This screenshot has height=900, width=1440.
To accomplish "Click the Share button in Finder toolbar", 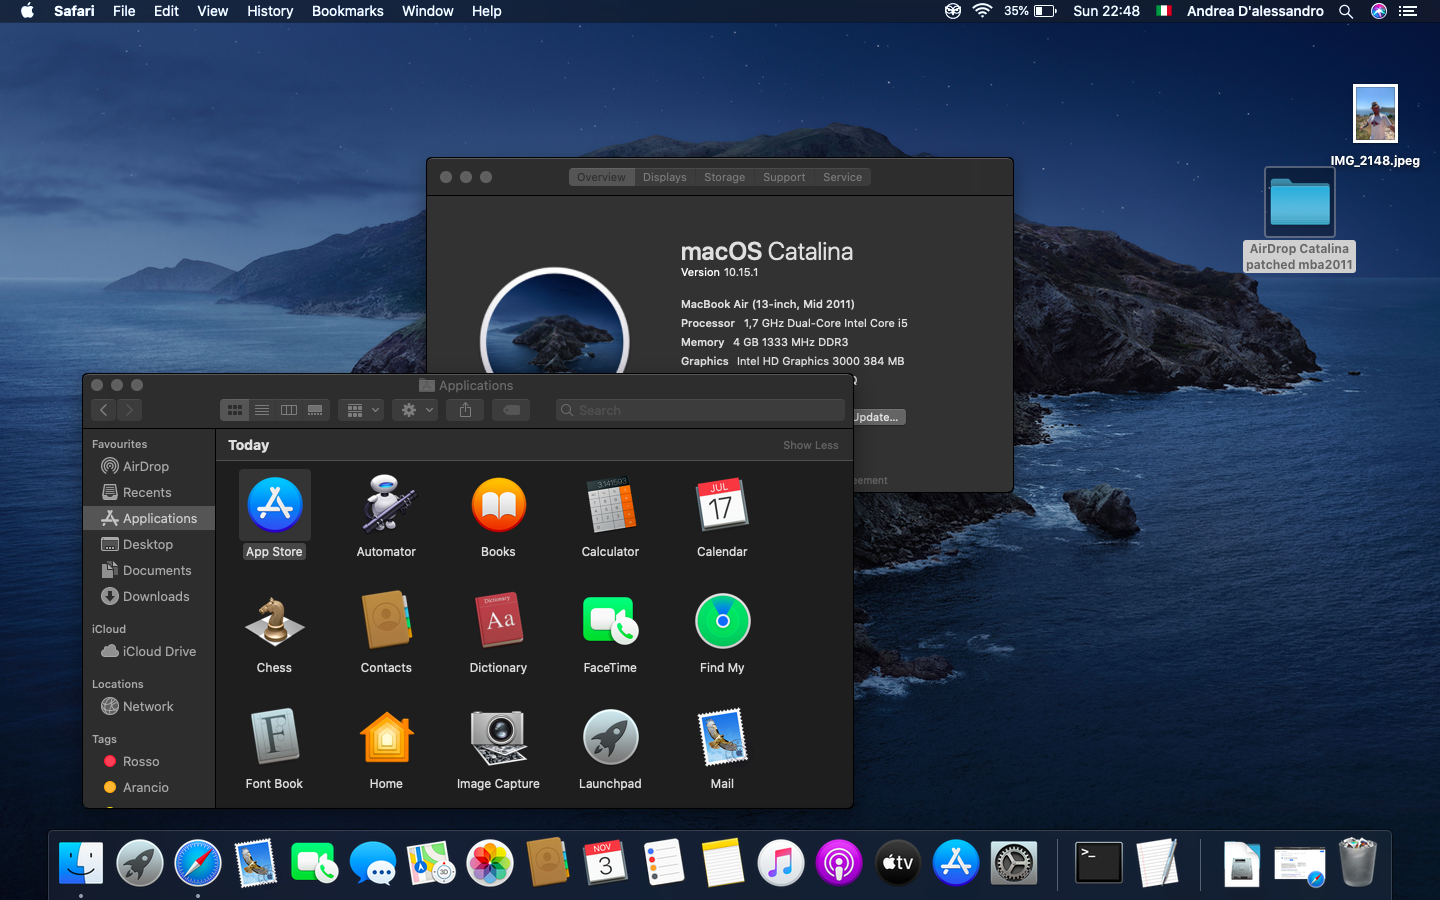I will pos(465,410).
